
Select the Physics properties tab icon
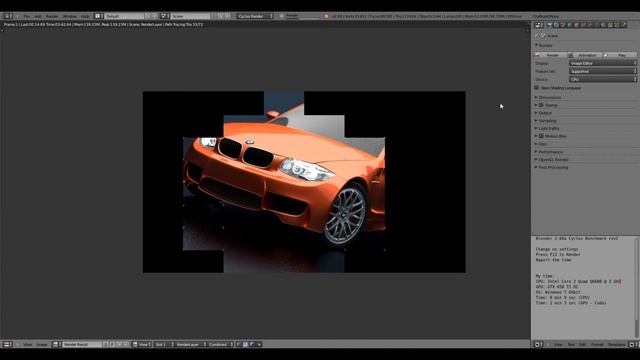pos(624,25)
